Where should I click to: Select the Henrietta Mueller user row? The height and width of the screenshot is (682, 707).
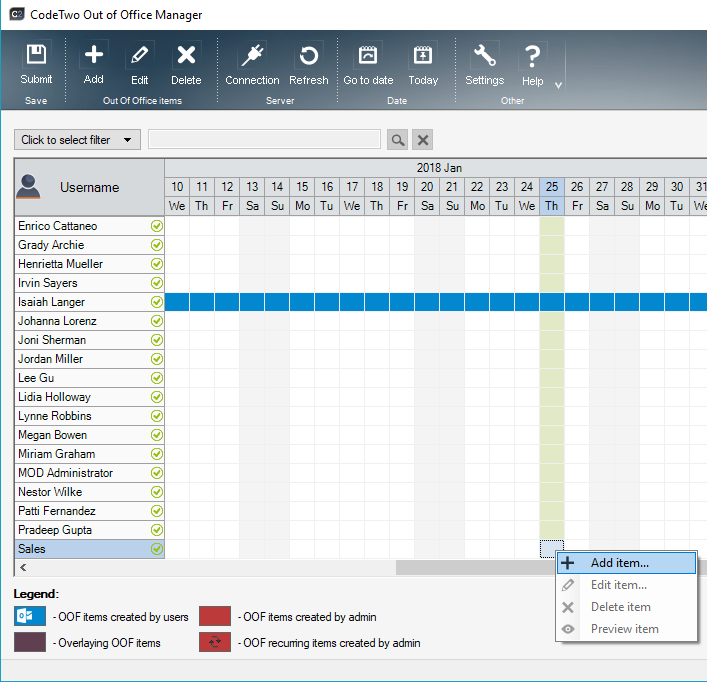tap(90, 264)
